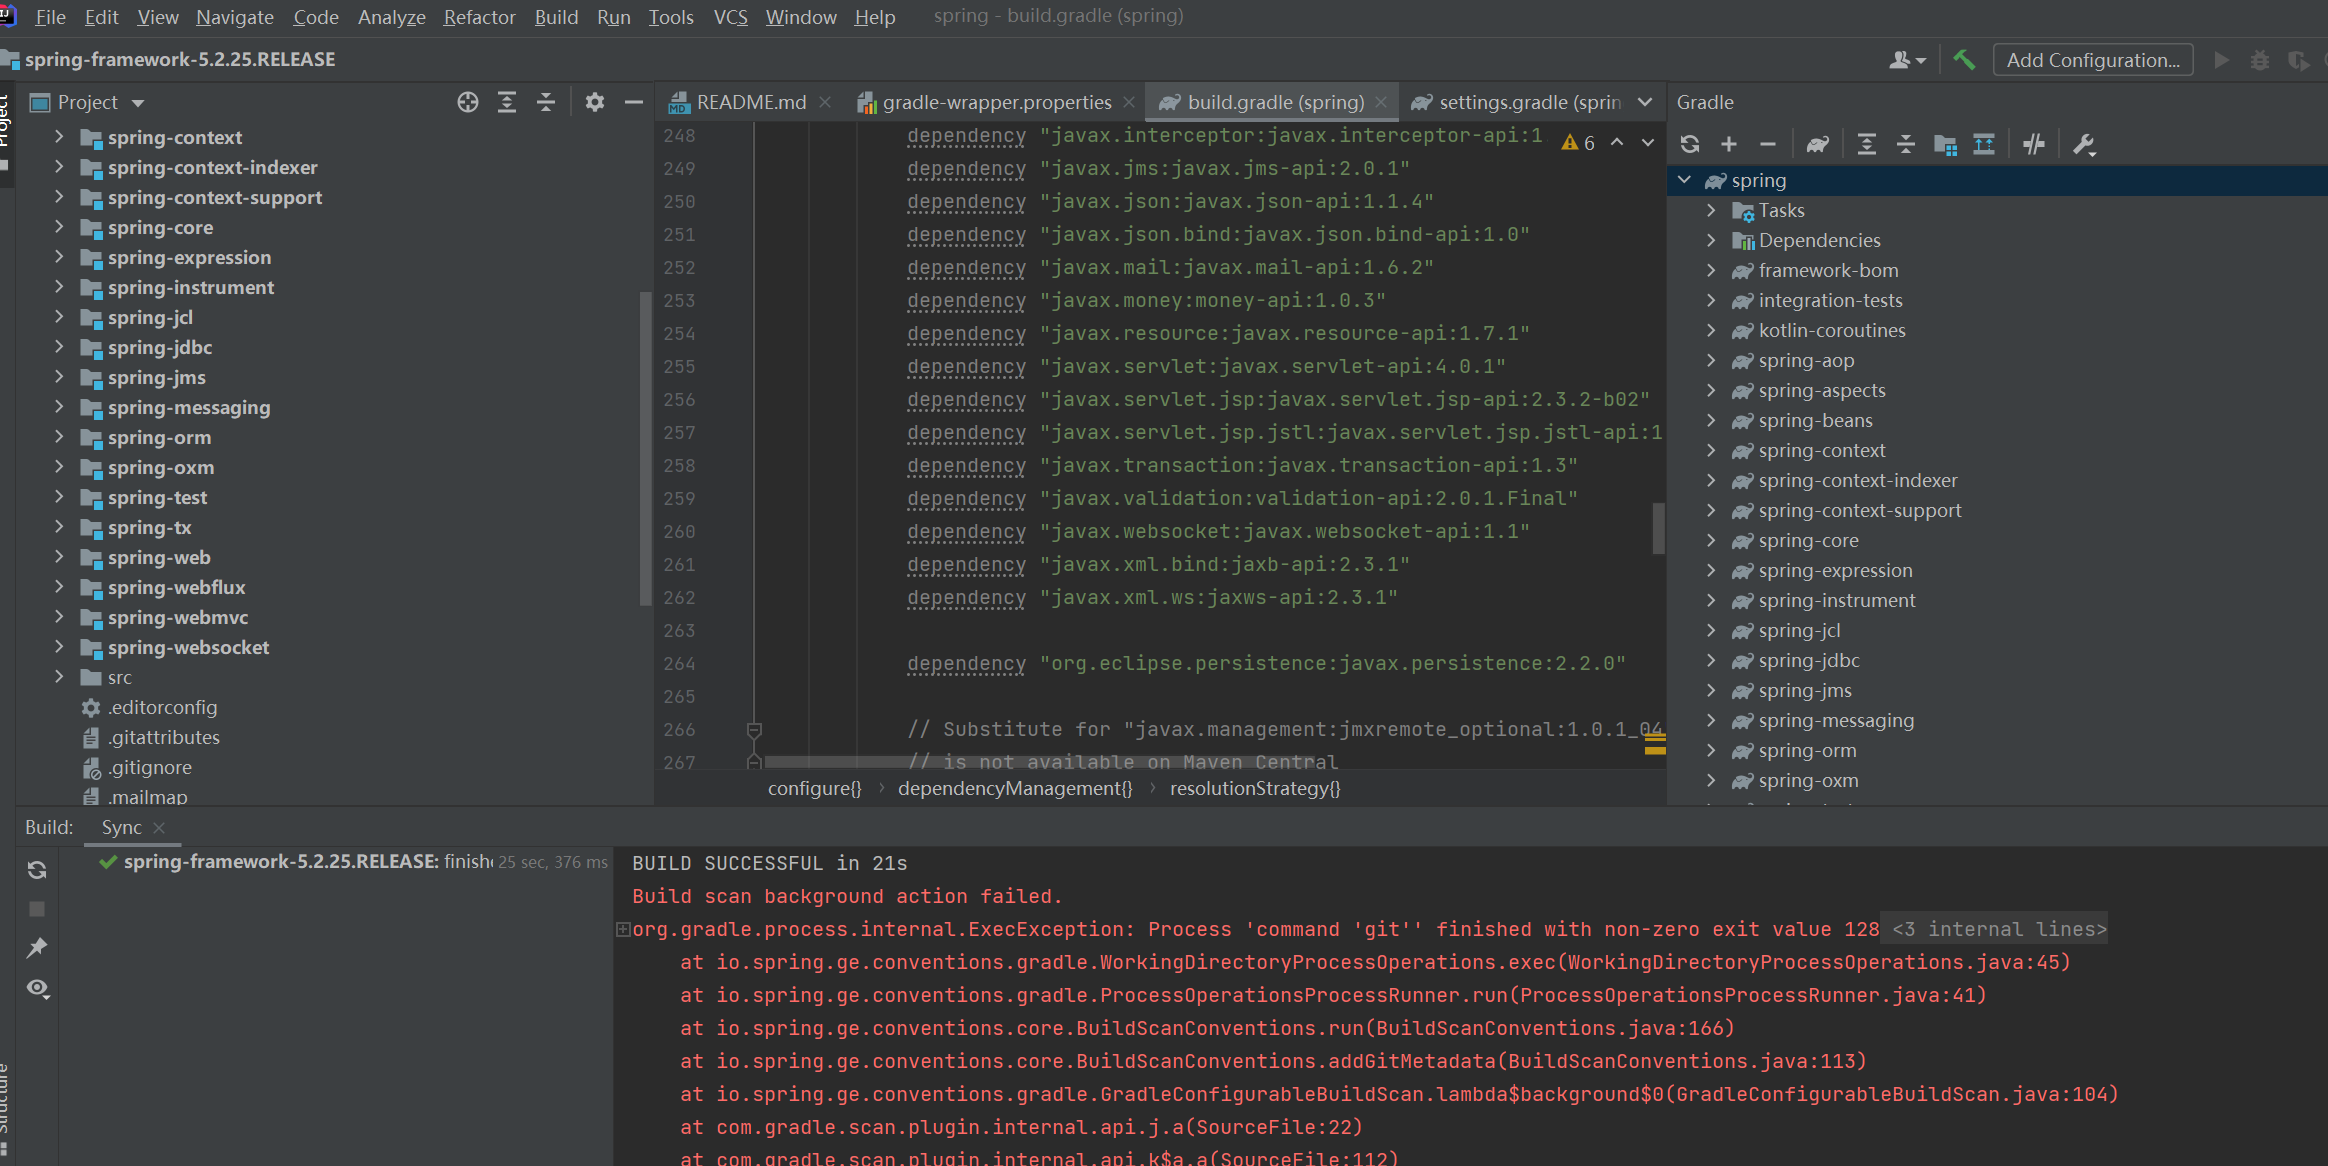Click the fold marker at line 266
2328x1166 pixels.
pos(754,730)
